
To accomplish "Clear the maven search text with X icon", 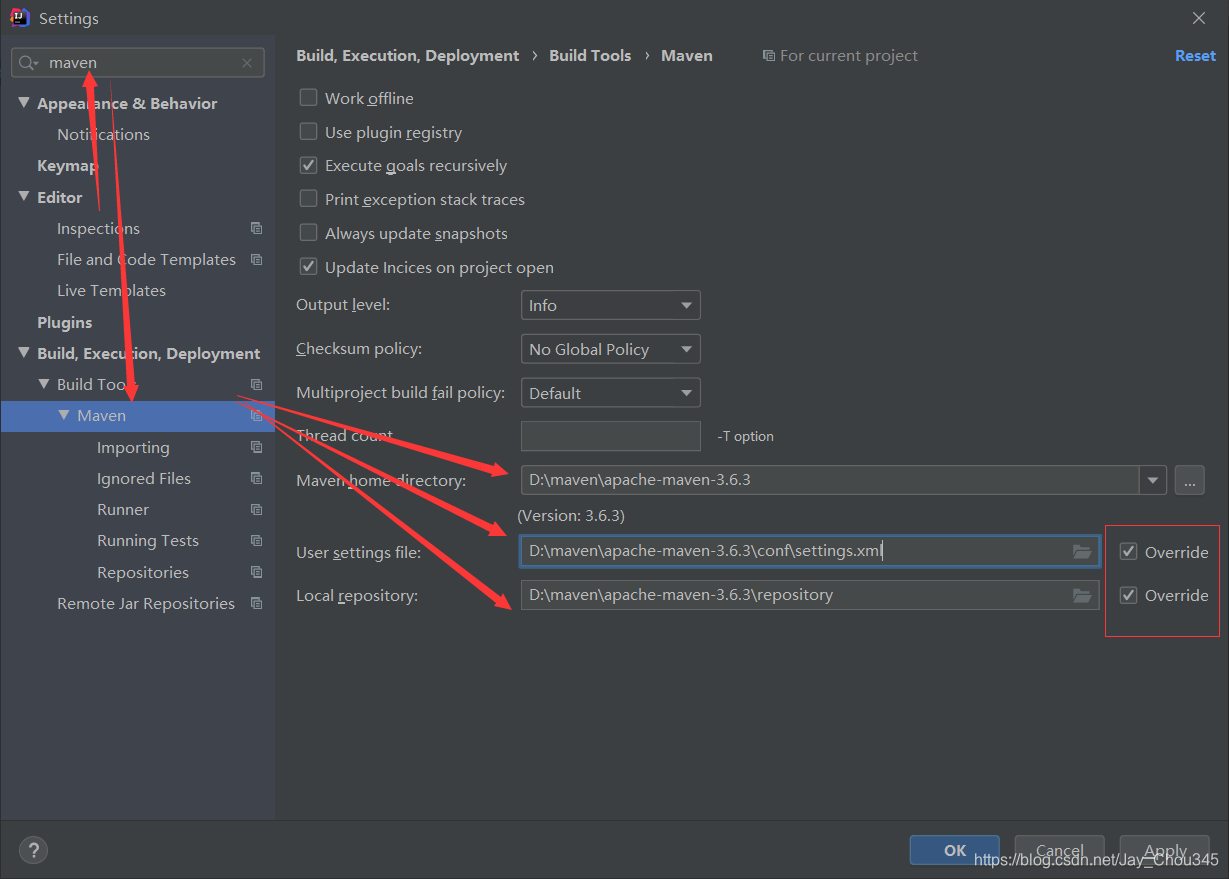I will click(x=247, y=63).
